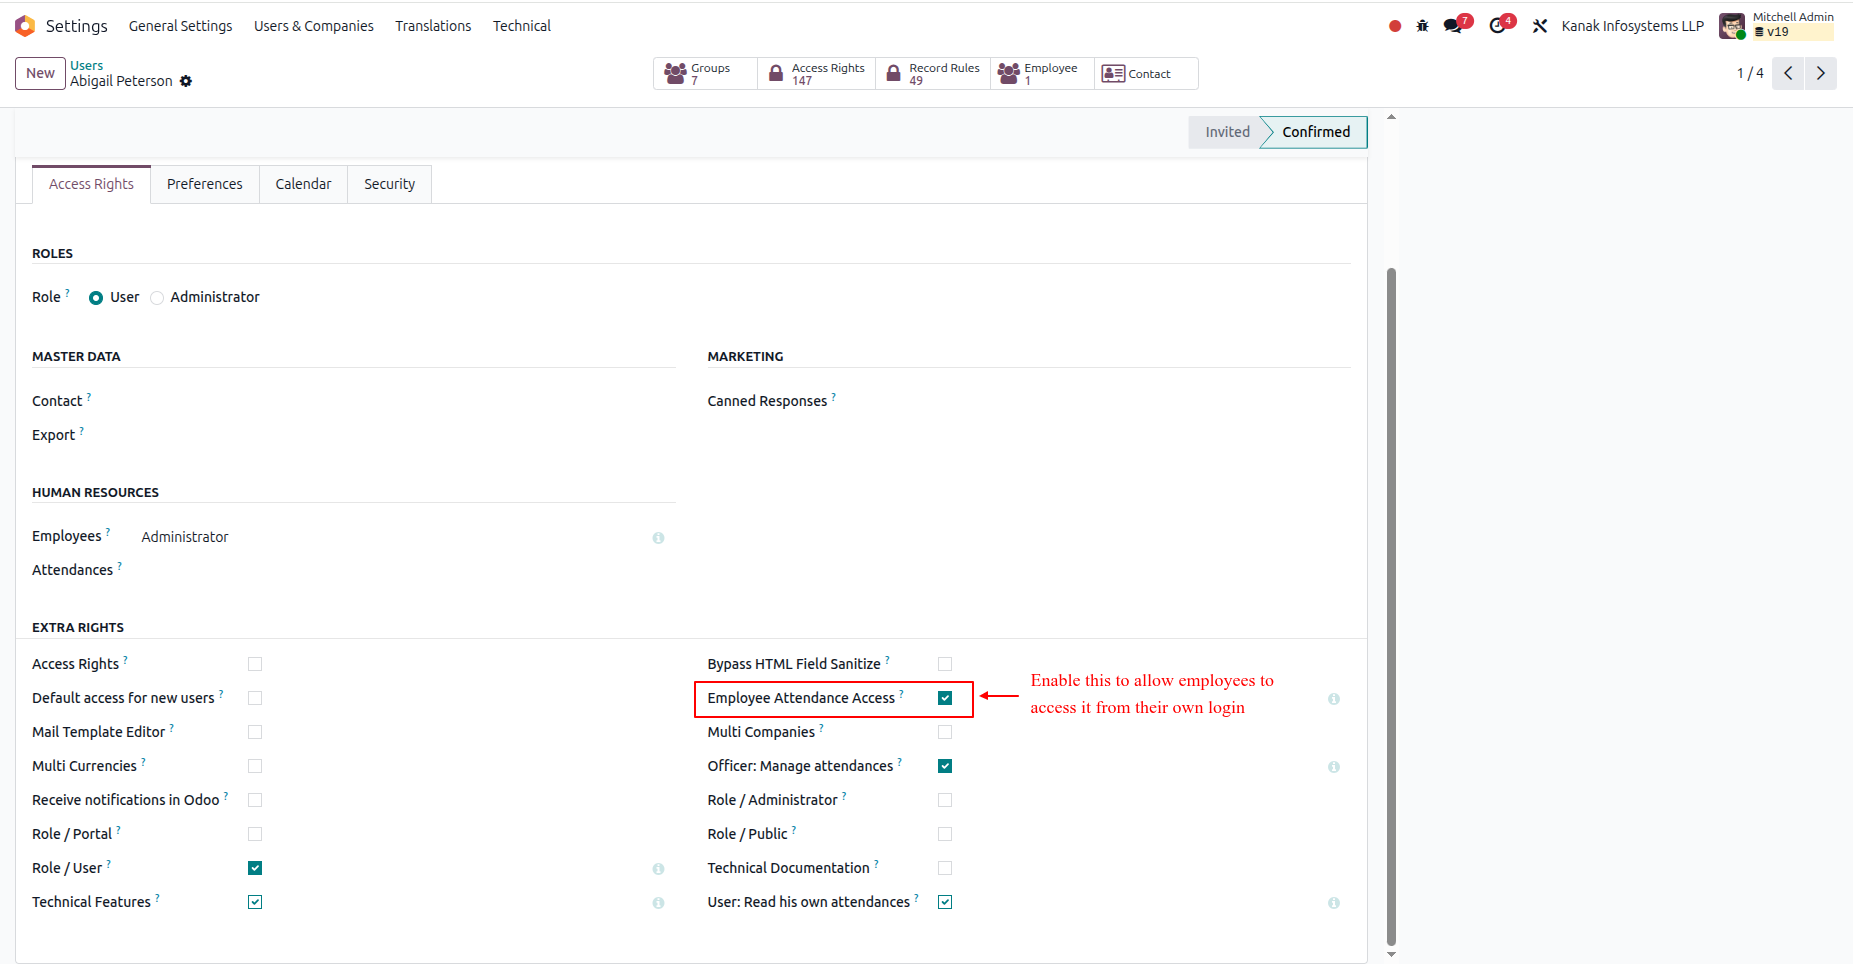Open the General Settings menu
Viewport: 1853px width, 964px height.
click(x=180, y=26)
